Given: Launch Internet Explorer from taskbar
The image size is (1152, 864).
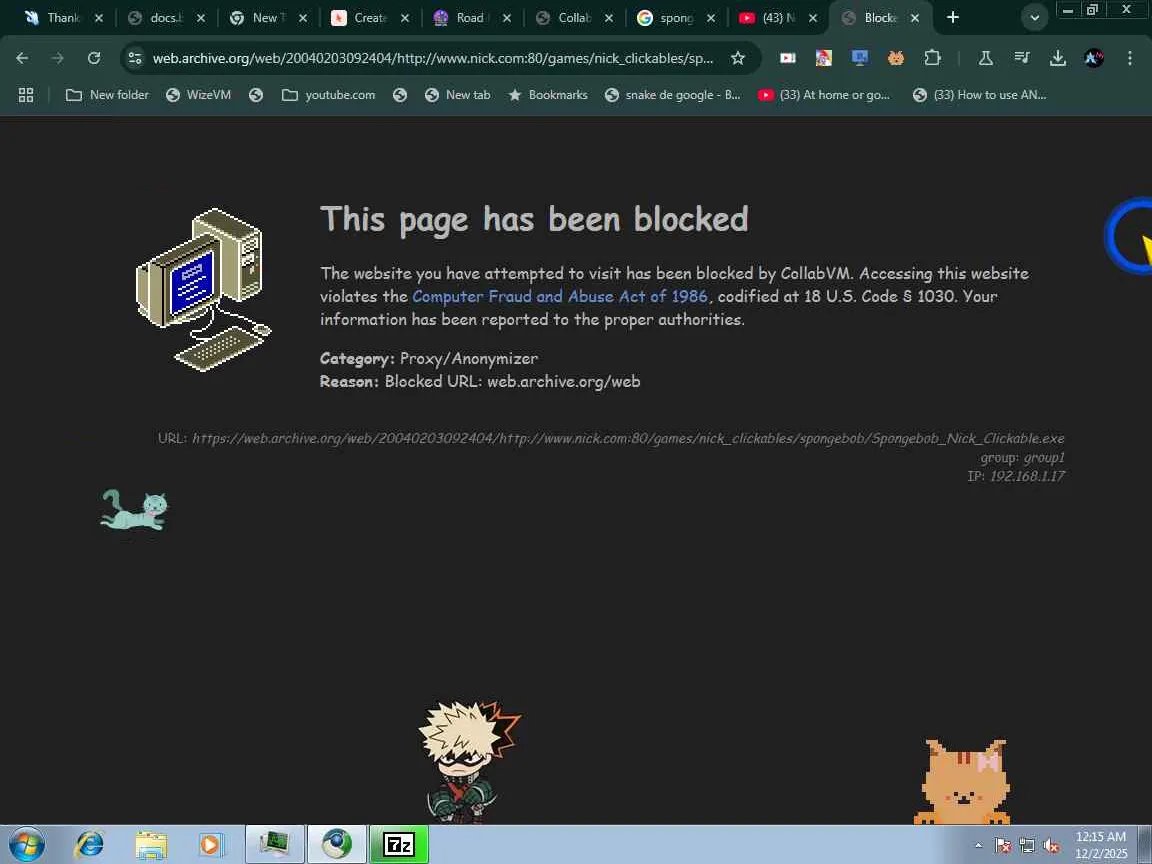Looking at the screenshot, I should click(x=89, y=844).
